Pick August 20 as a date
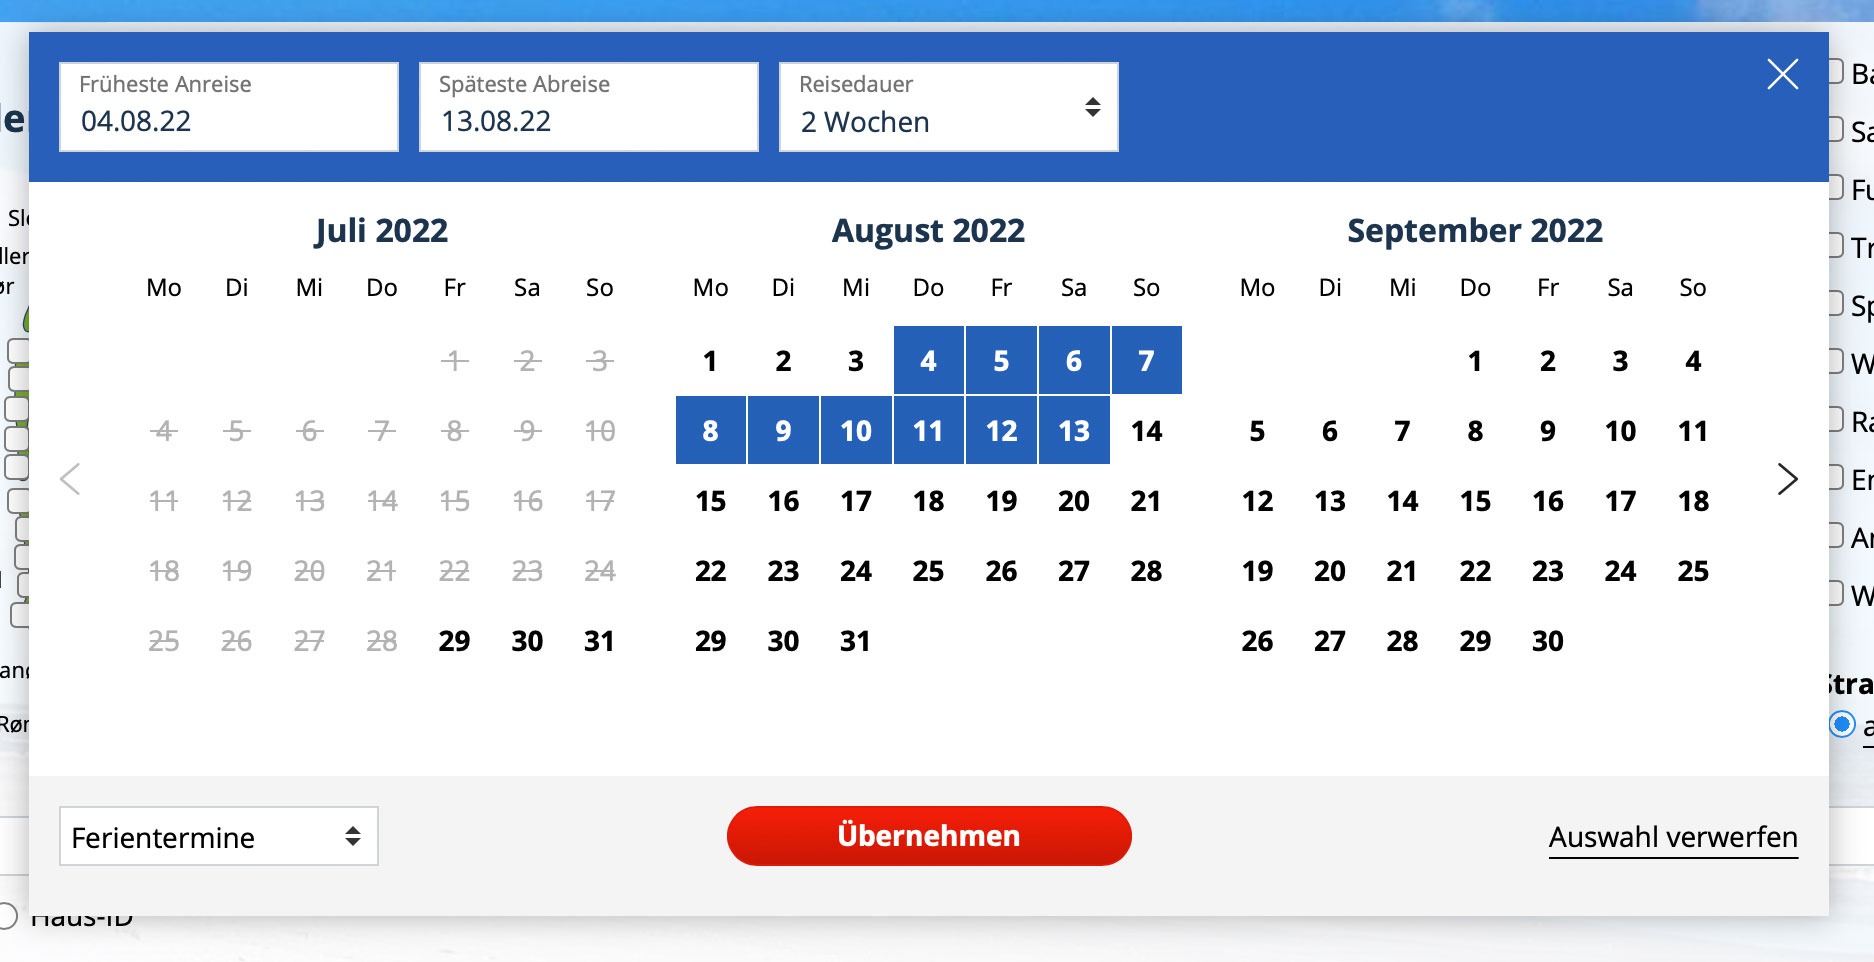1874x962 pixels. click(1073, 501)
